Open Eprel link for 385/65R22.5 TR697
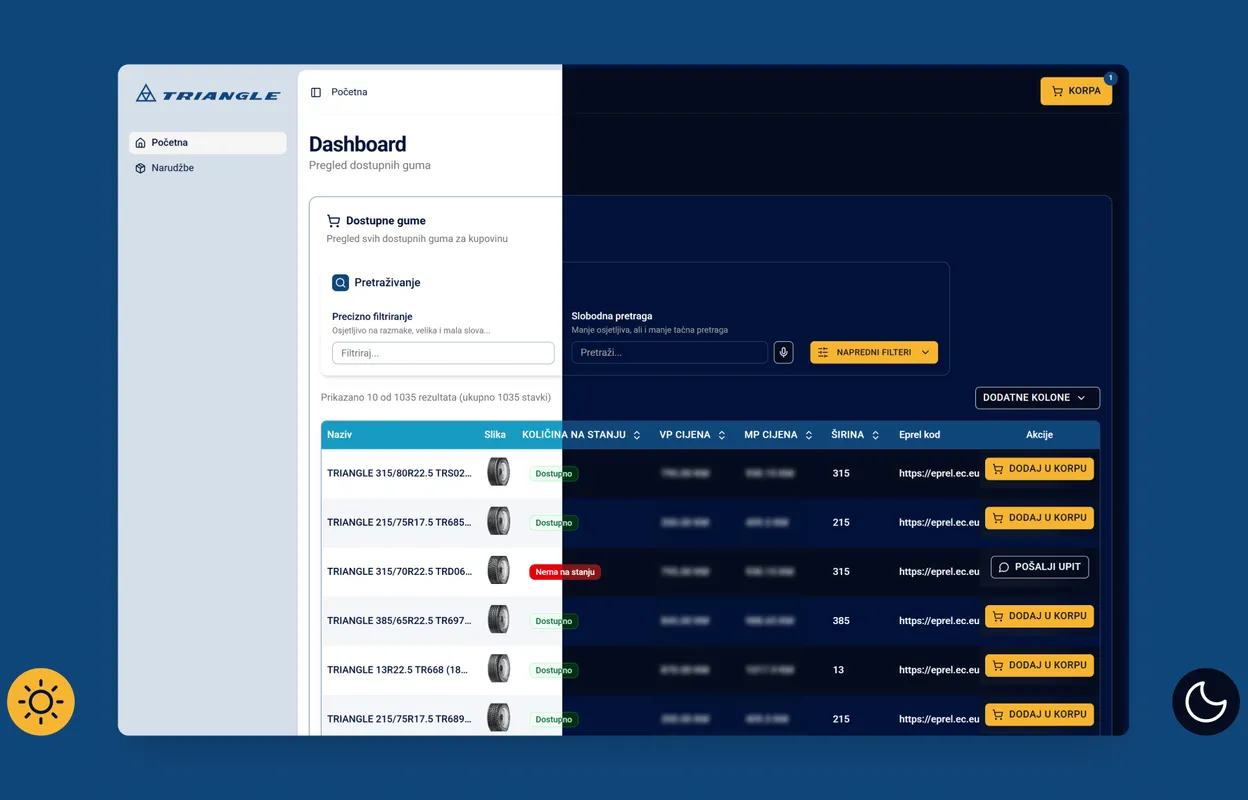1248x800 pixels. click(x=939, y=621)
